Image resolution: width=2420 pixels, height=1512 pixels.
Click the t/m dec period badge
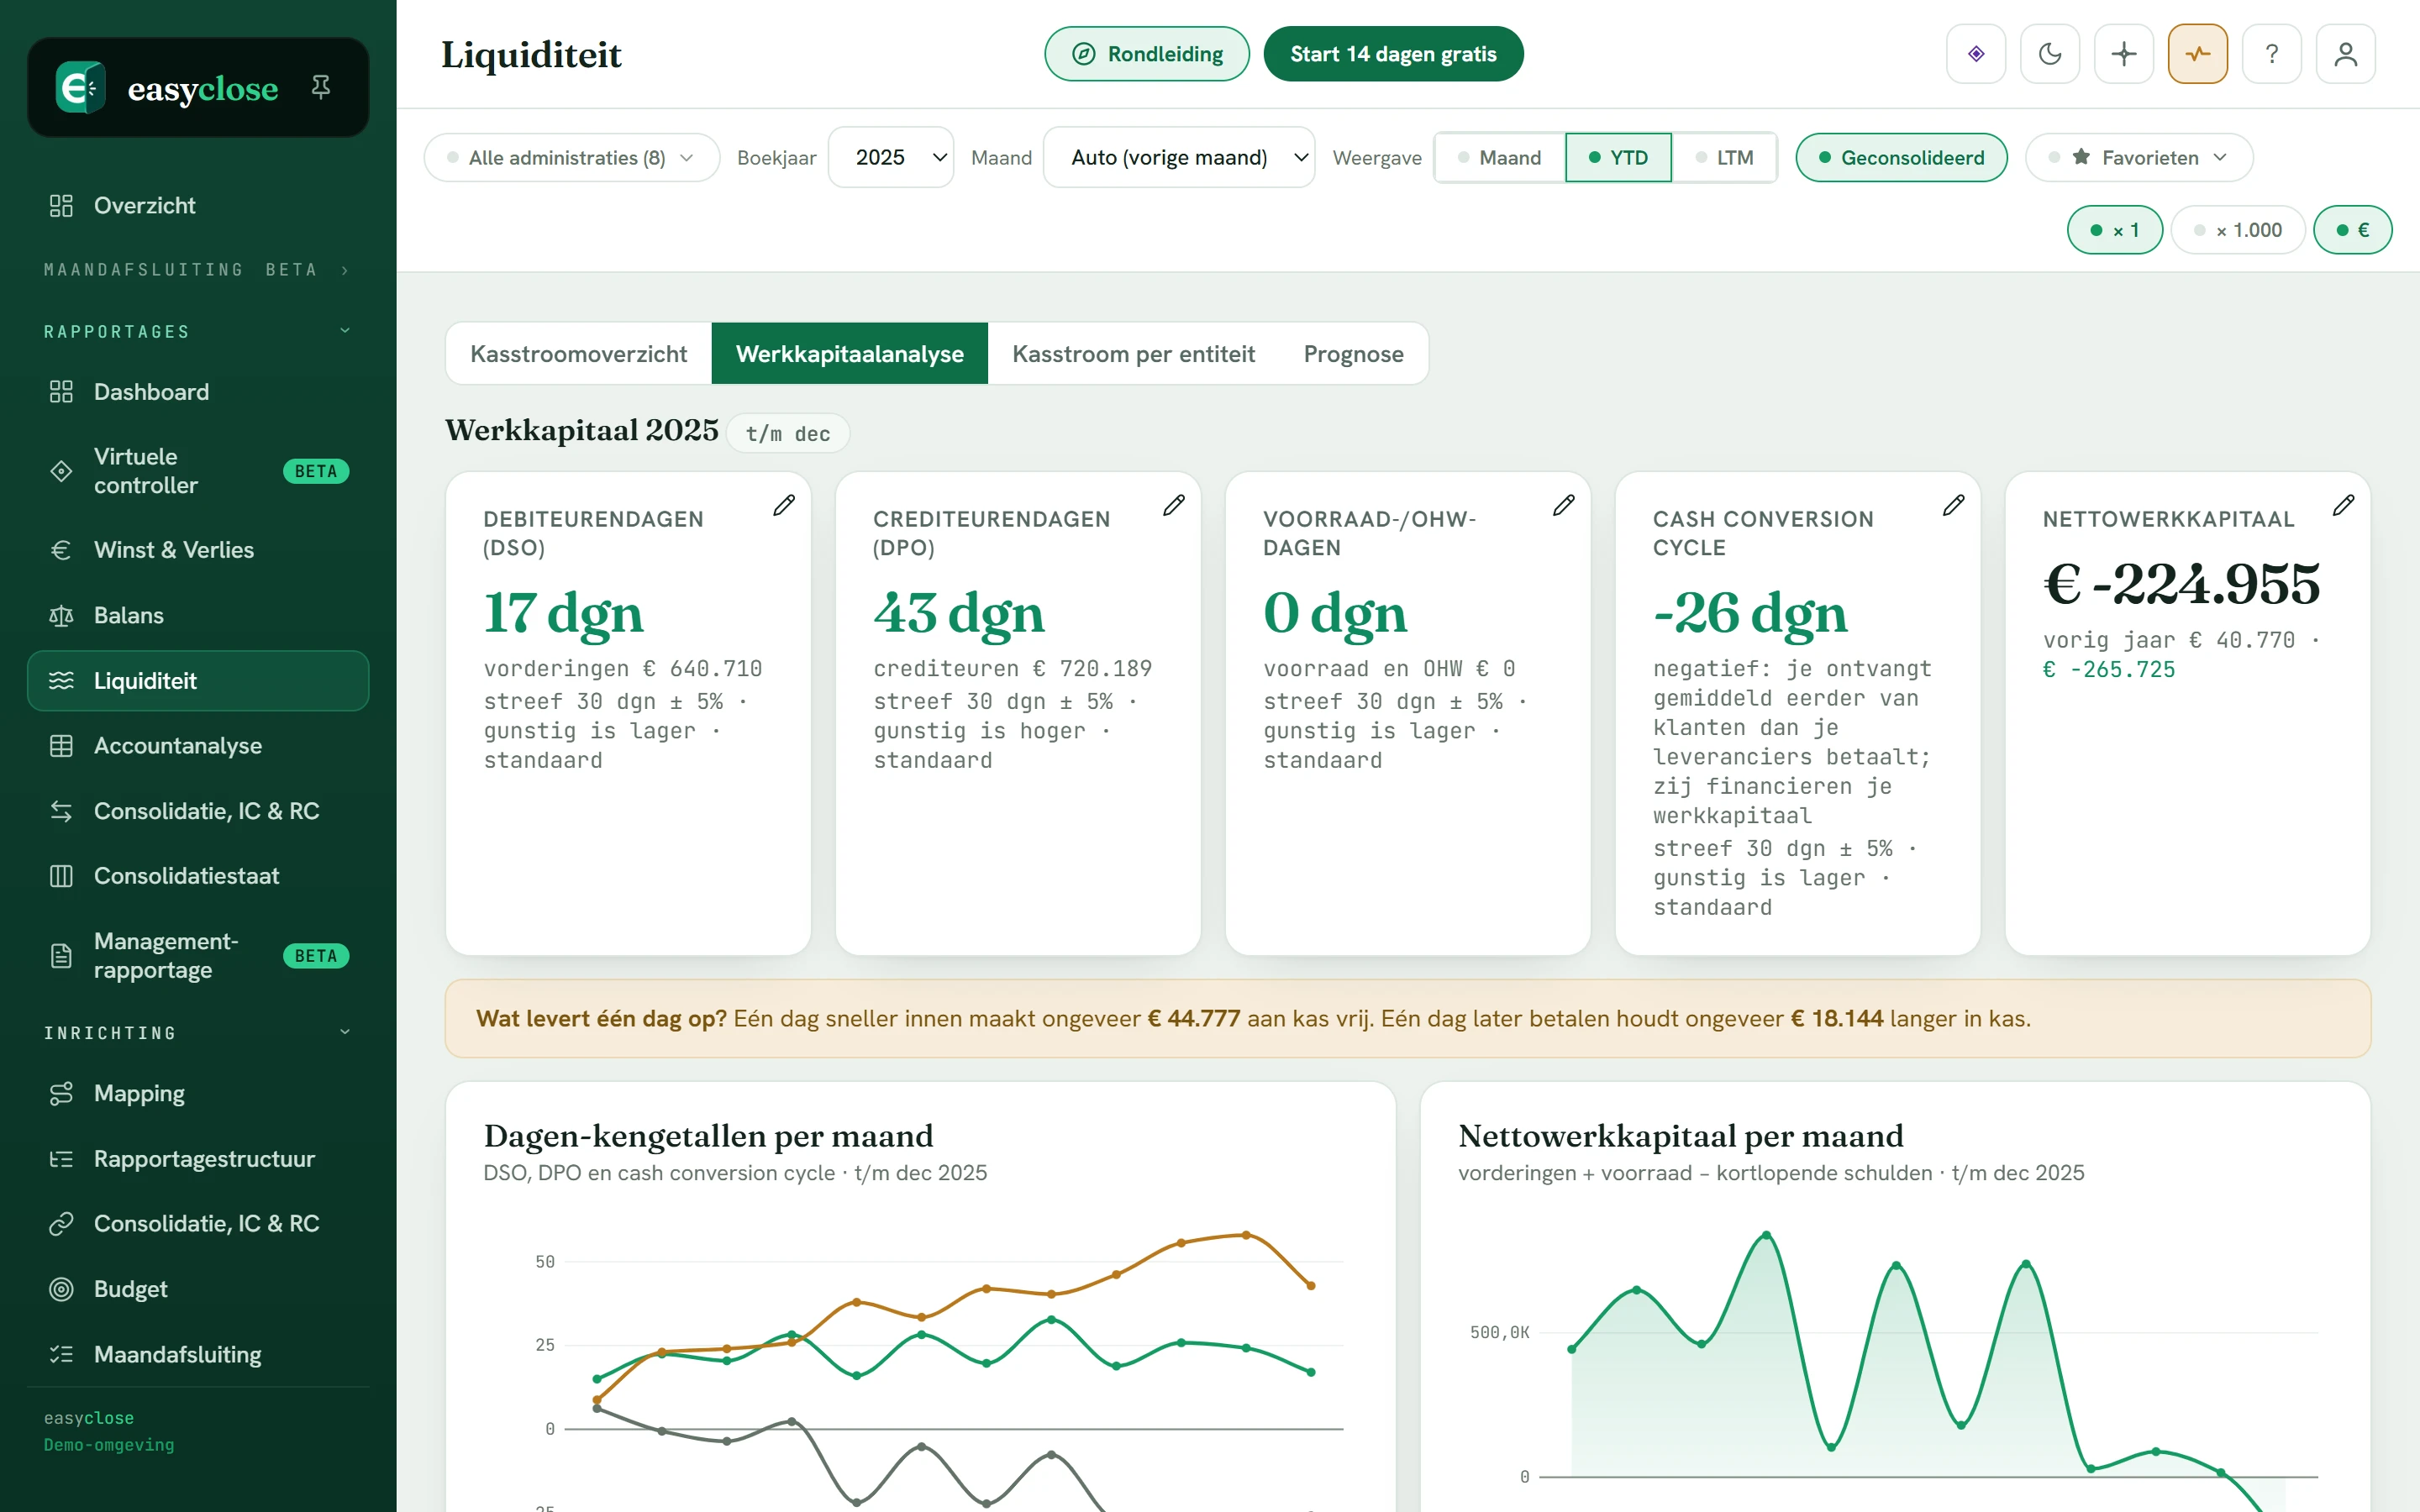788,434
